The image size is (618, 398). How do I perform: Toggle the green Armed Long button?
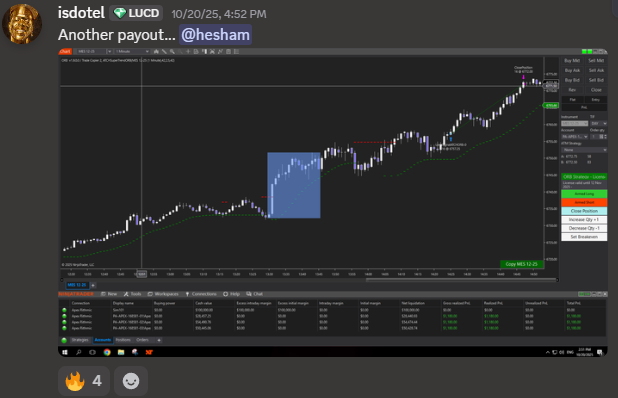tap(584, 194)
